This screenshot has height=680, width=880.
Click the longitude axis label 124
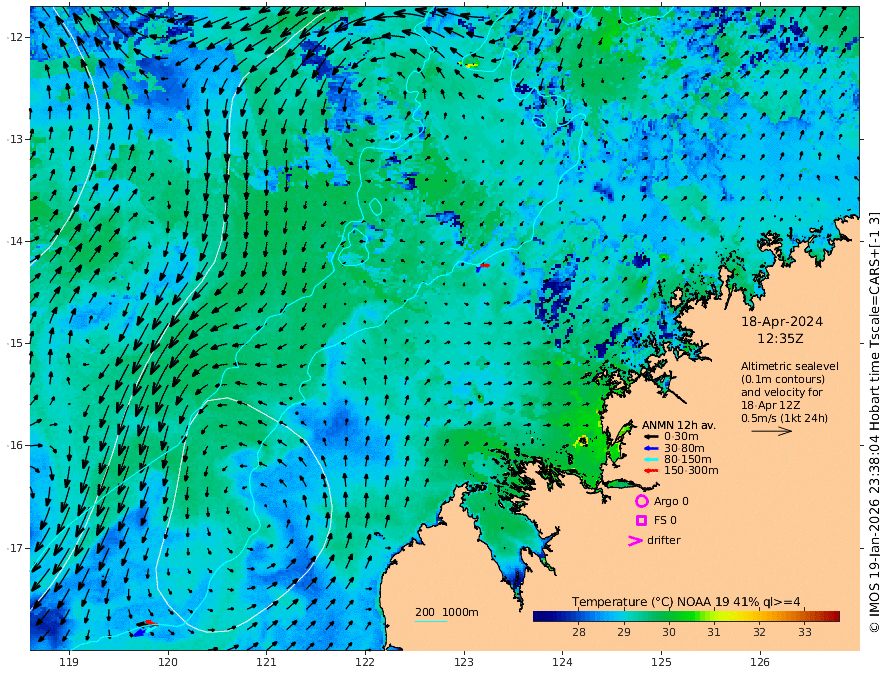pos(562,662)
